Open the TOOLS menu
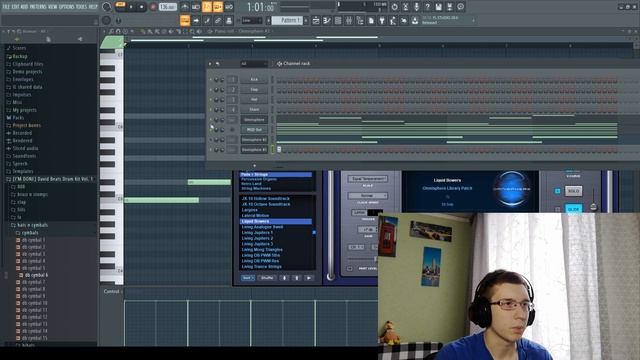Screen dimensions: 640x360 (81, 7)
